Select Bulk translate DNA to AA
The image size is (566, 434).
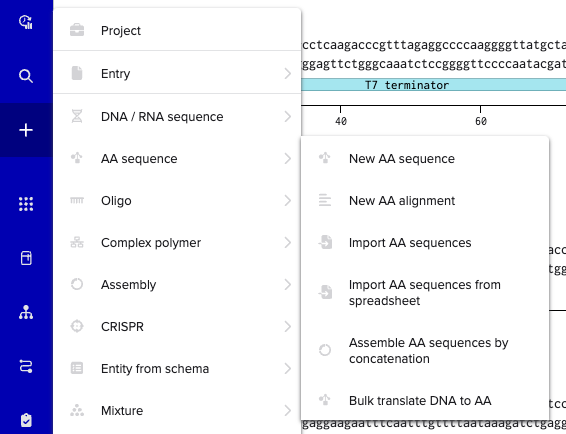tap(425, 400)
